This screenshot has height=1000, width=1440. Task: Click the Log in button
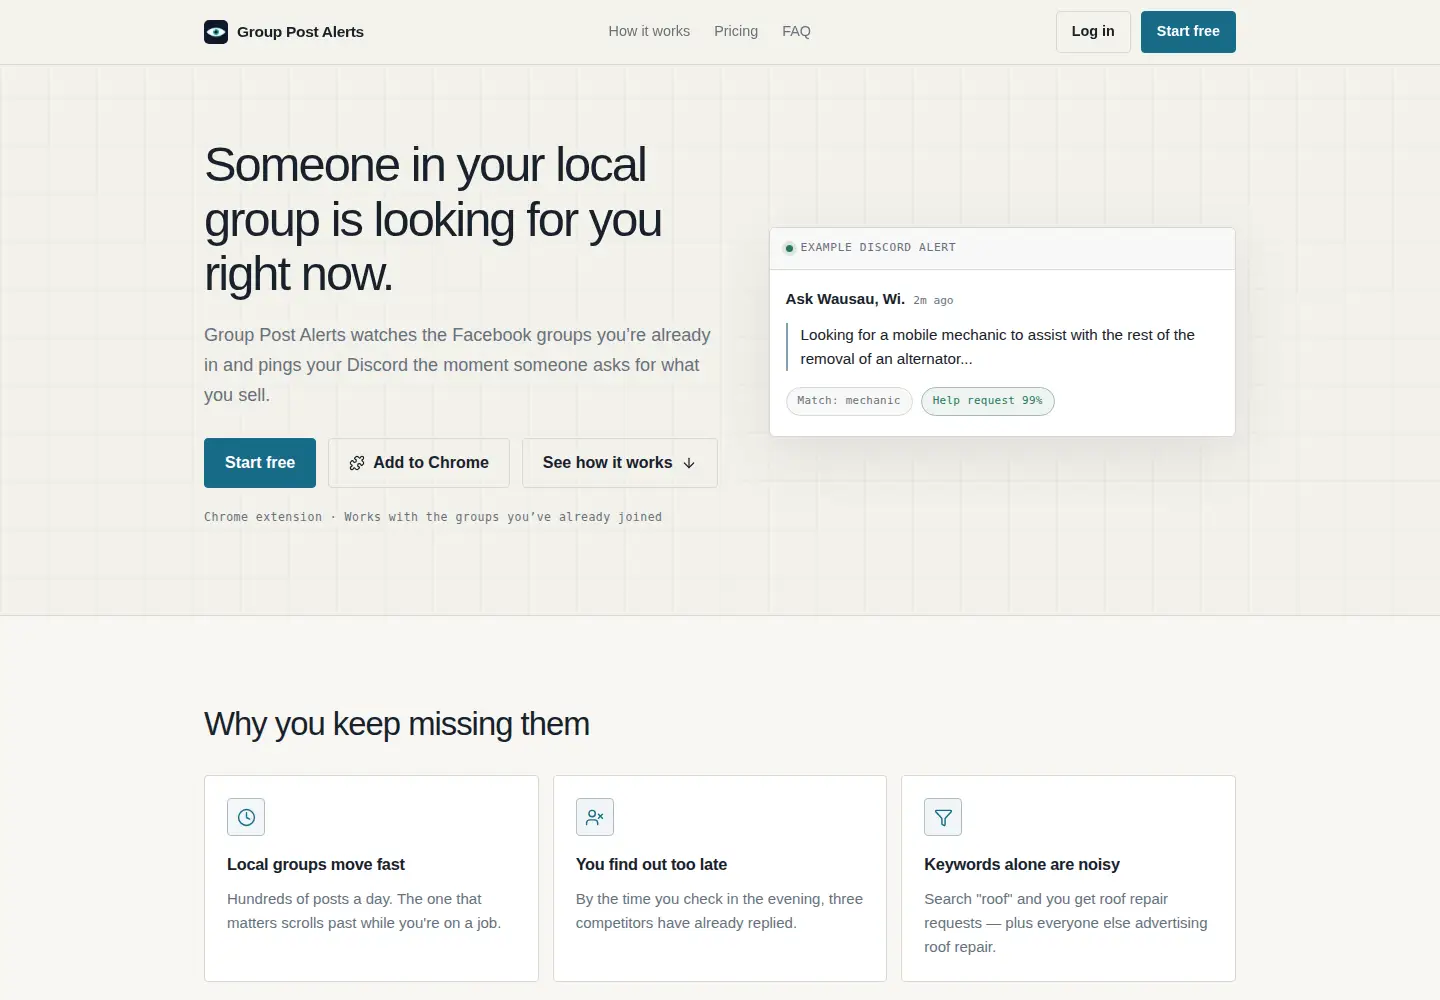click(1093, 32)
